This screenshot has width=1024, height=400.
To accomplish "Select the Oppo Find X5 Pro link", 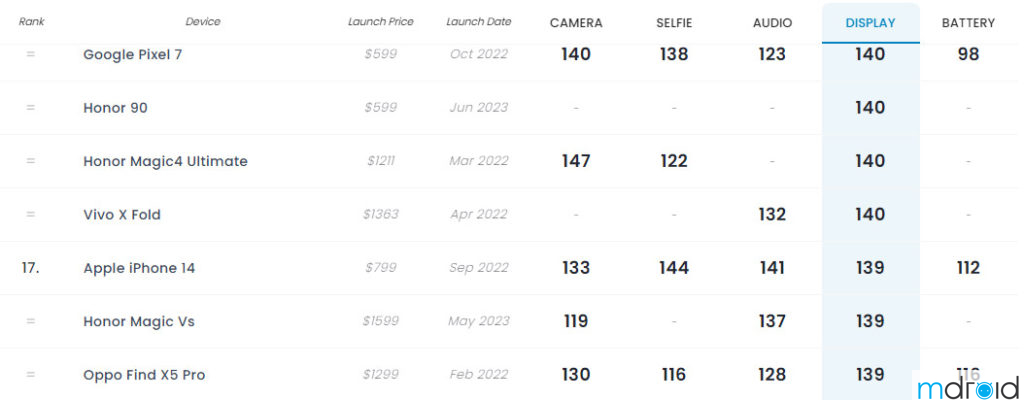I will pyautogui.click(x=144, y=375).
